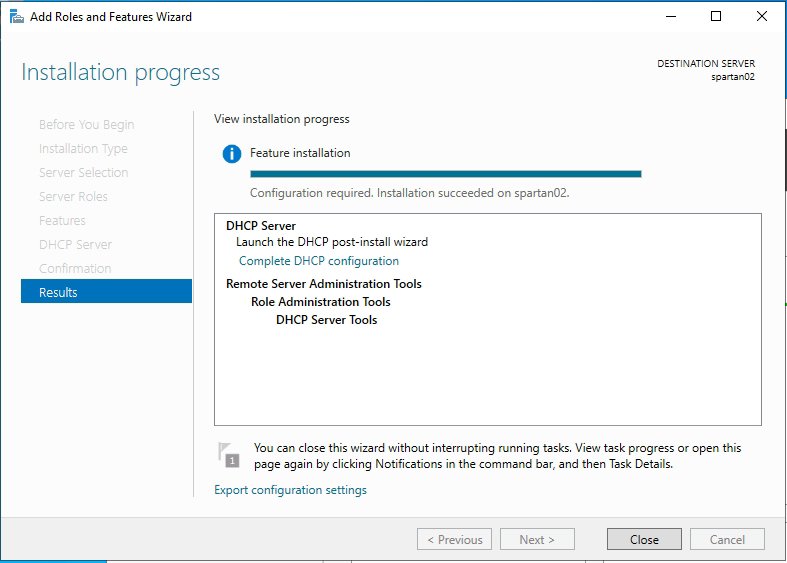Screen dimensions: 787x563
Task: Click Export configuration settings link
Action: click(x=290, y=490)
